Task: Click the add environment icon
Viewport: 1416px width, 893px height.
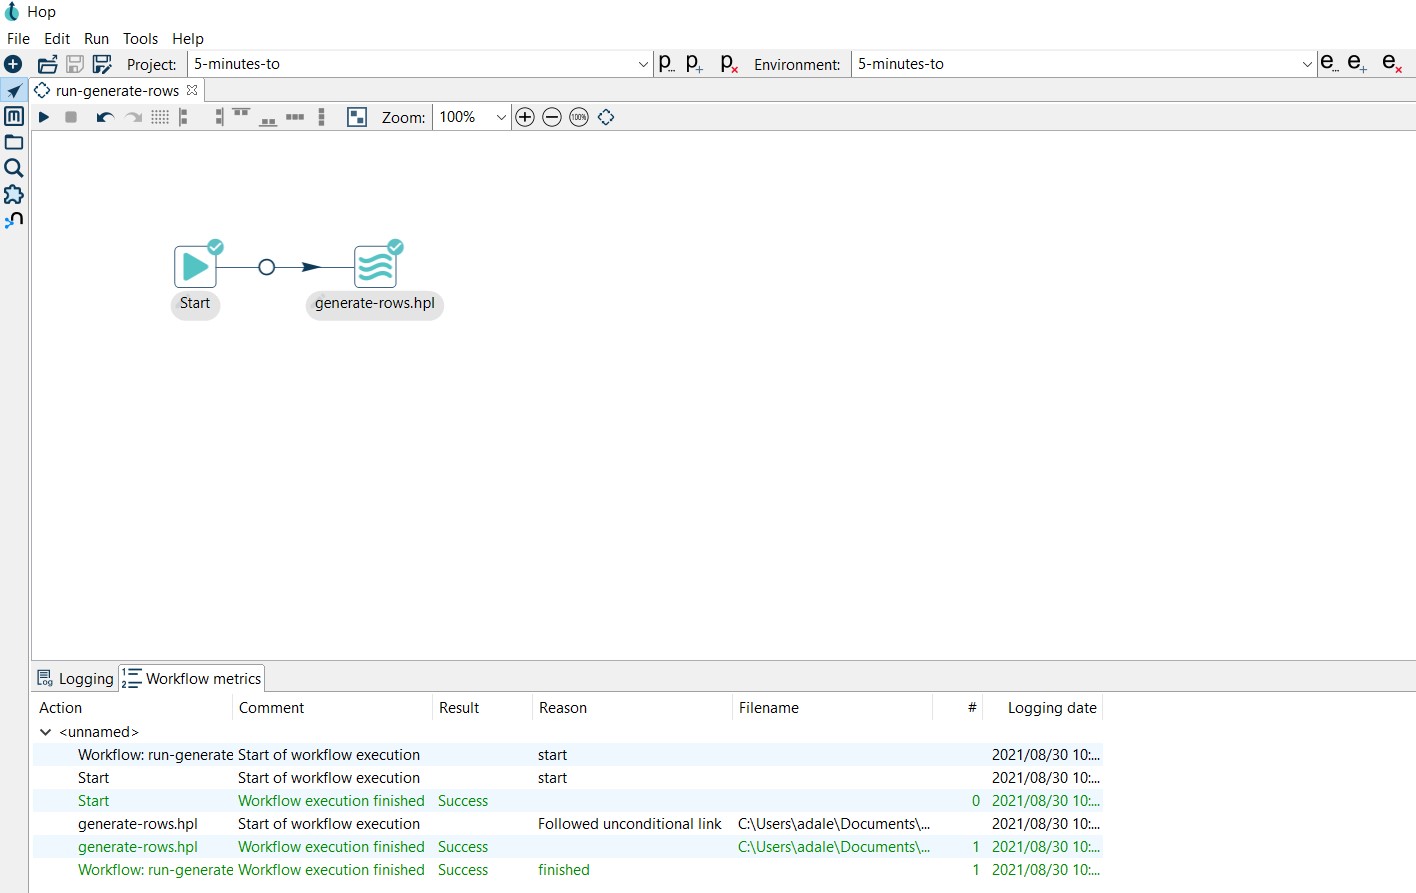Action: (x=1357, y=63)
